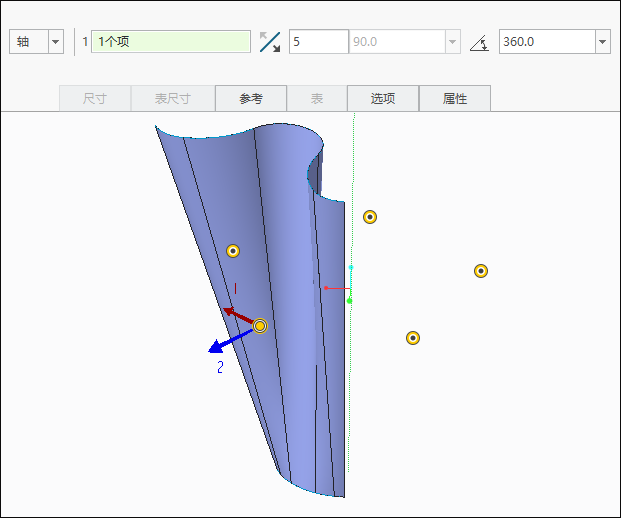
Task: Click the disabled 90.0 angle increment field
Action: 397,42
